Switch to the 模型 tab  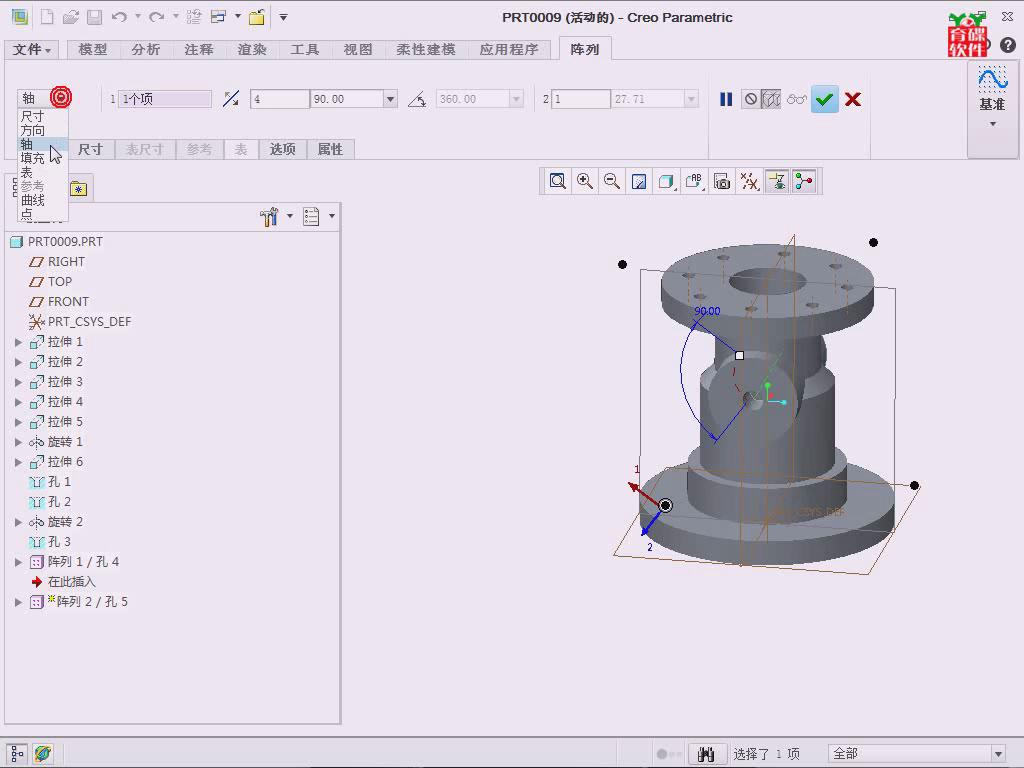(92, 50)
